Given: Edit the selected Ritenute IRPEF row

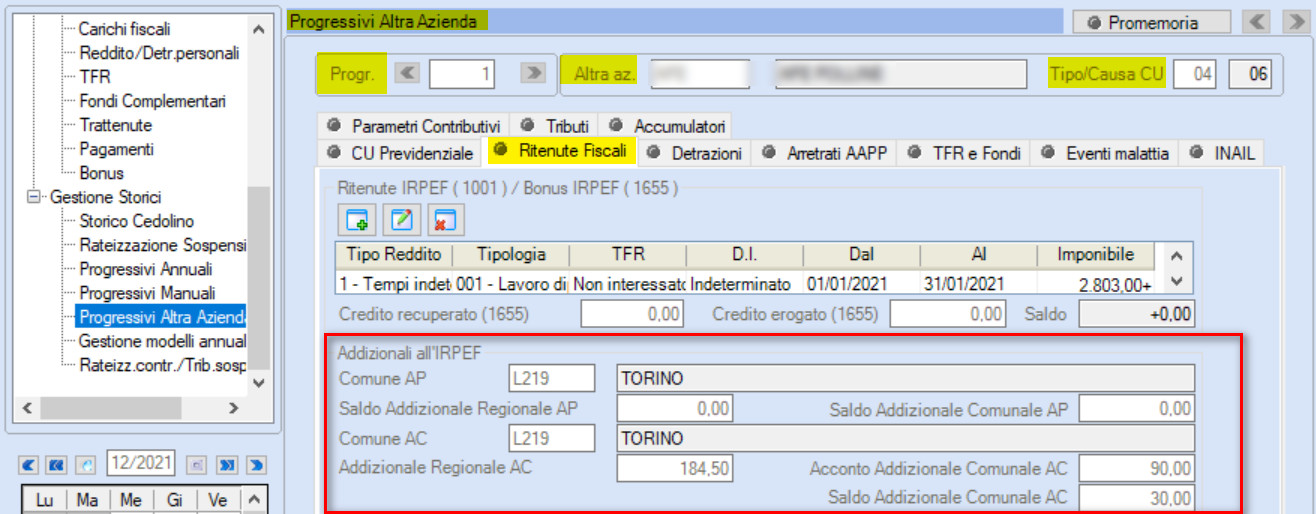Looking at the screenshot, I should (400, 218).
